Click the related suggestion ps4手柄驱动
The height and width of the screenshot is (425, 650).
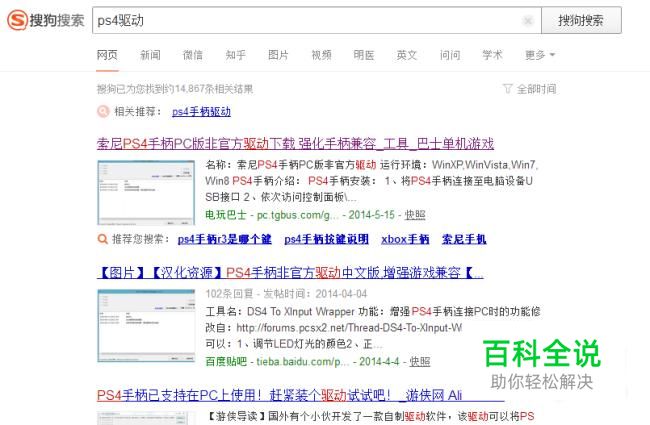point(201,112)
